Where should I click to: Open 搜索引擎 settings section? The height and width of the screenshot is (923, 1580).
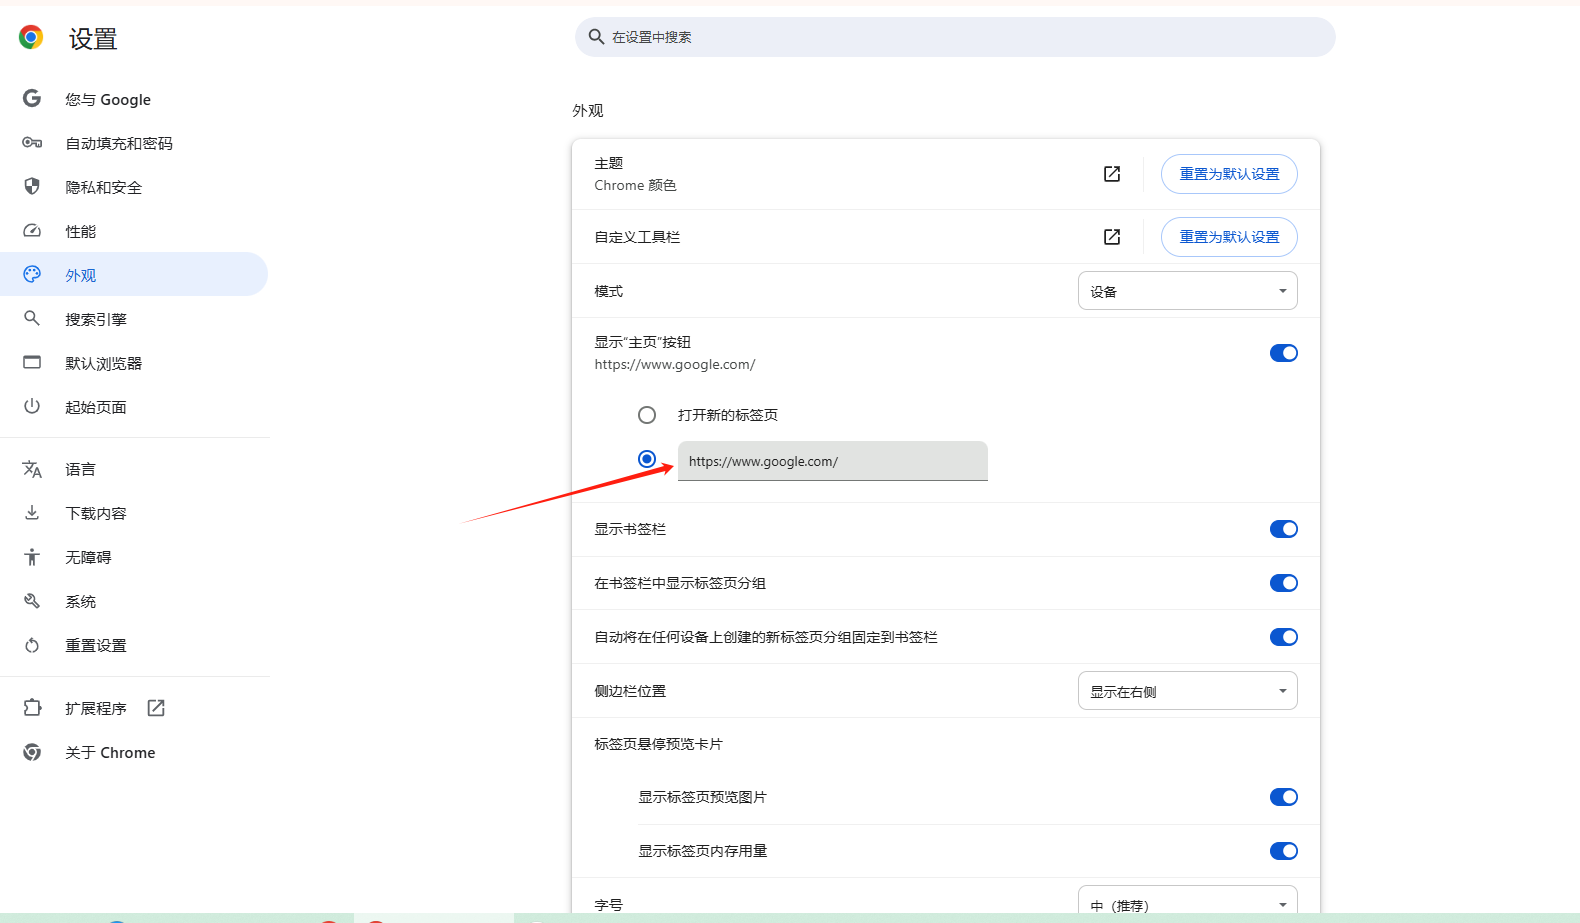[x=134, y=319]
